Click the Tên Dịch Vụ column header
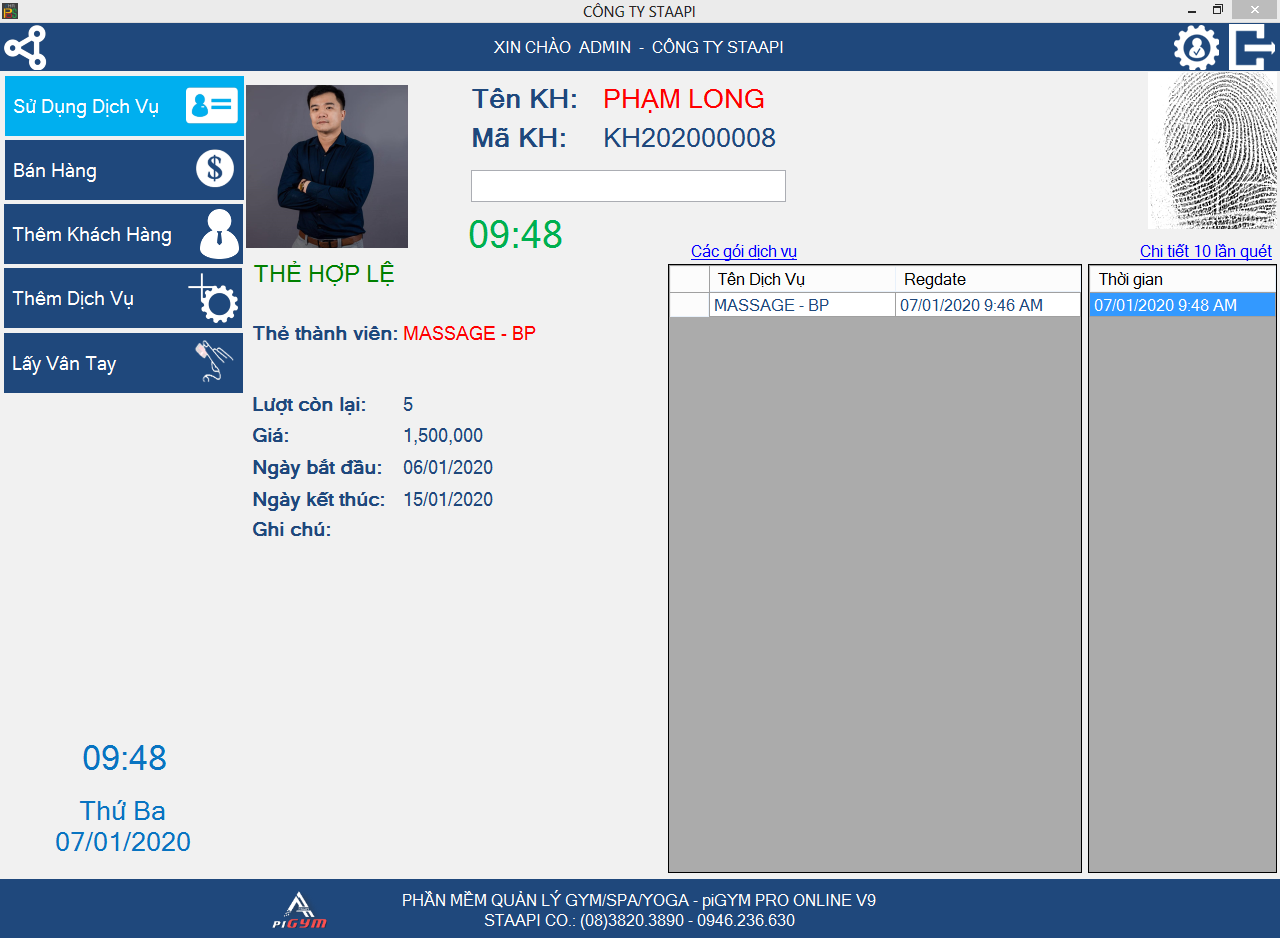This screenshot has width=1280, height=938. [x=801, y=280]
